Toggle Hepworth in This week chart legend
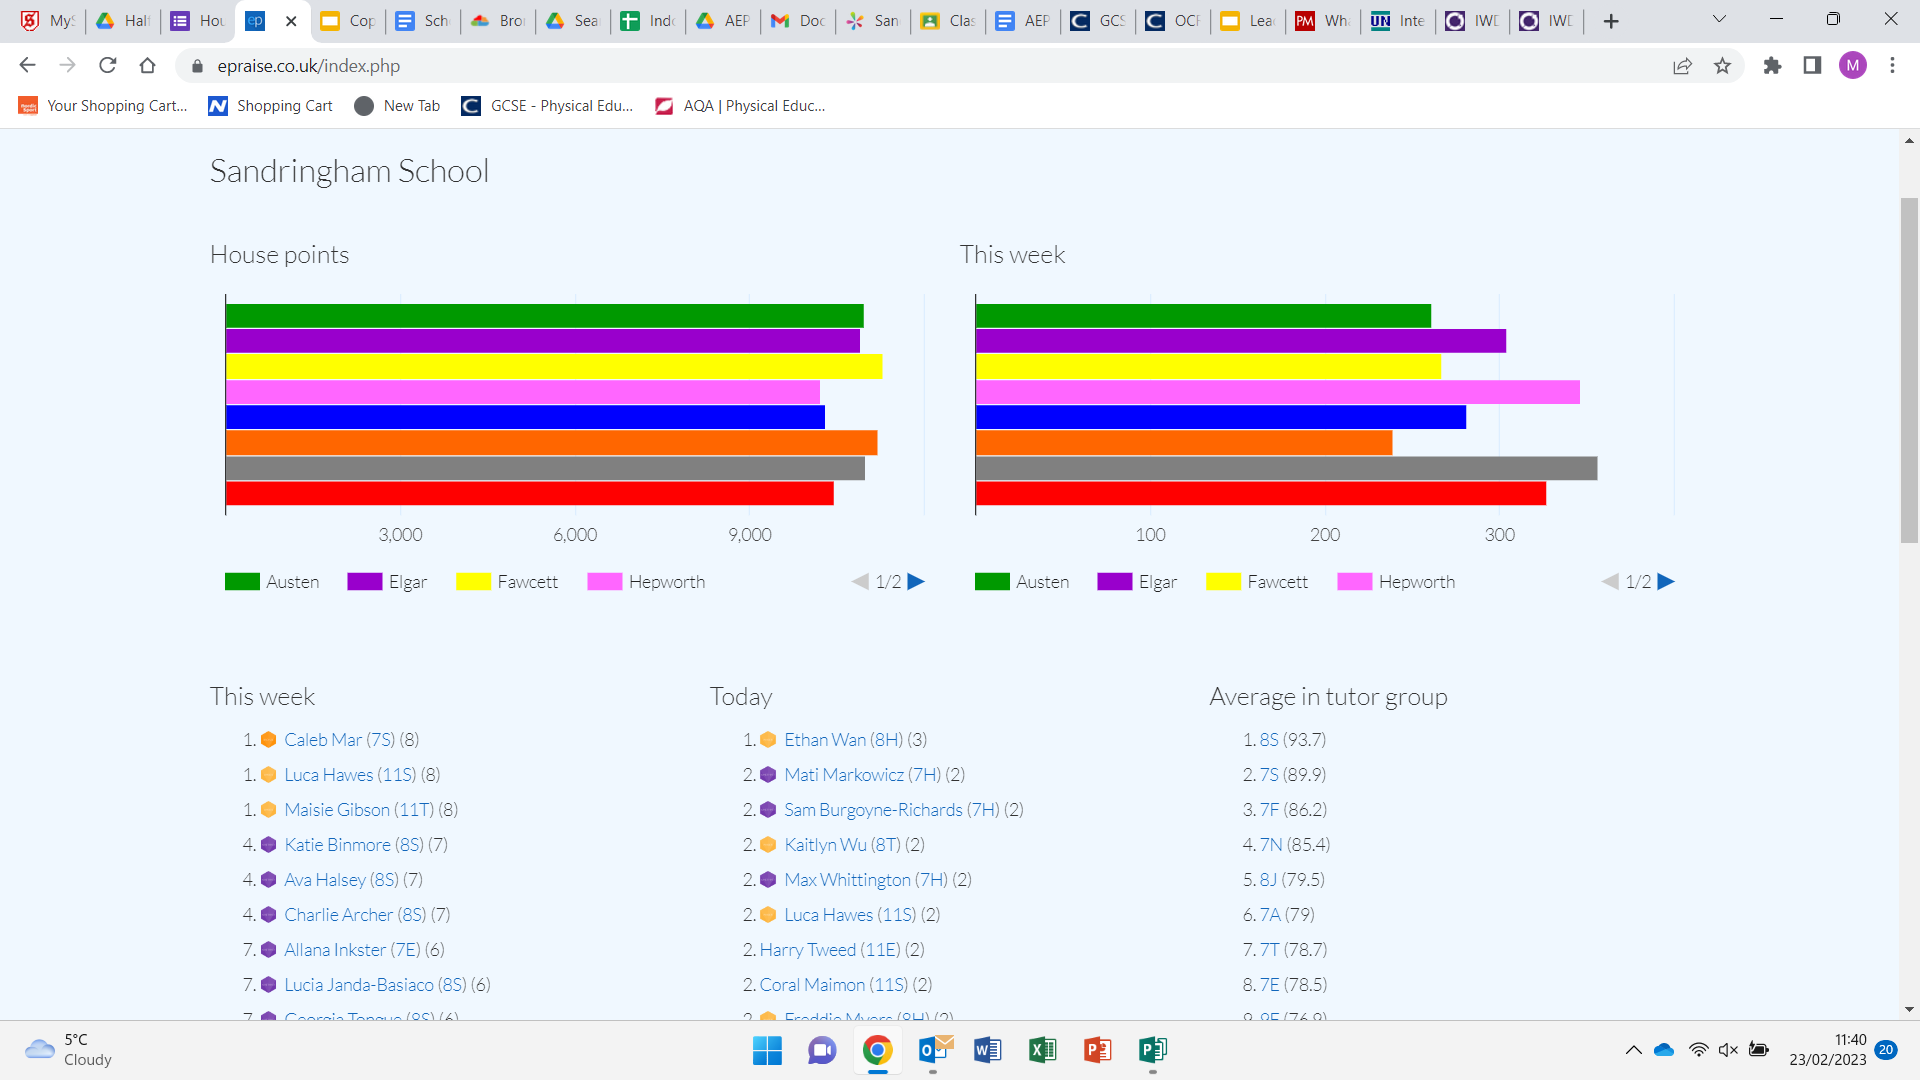1920x1080 pixels. (1396, 582)
